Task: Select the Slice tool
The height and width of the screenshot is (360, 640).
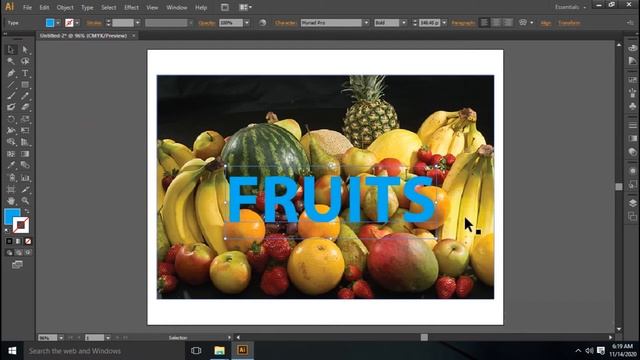Action: 25,189
